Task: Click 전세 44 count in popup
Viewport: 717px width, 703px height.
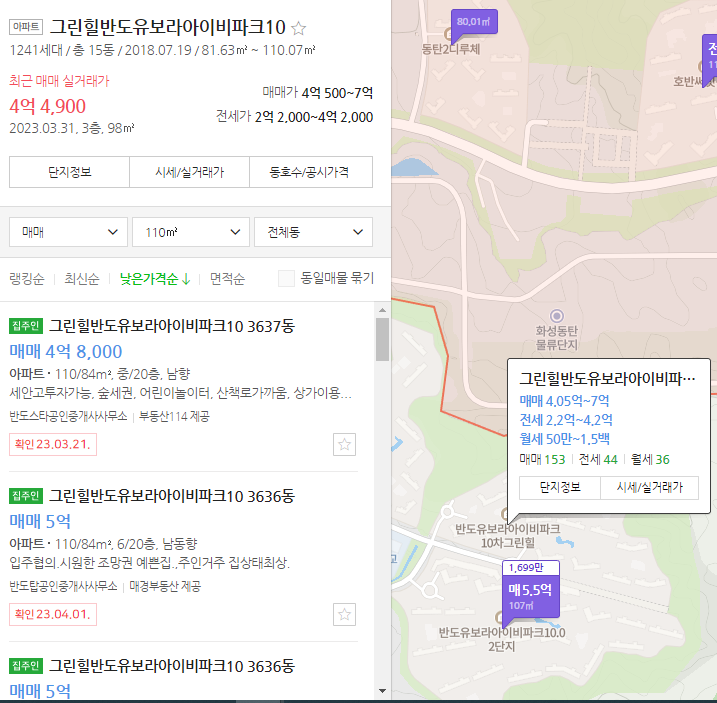Action: click(x=598, y=459)
